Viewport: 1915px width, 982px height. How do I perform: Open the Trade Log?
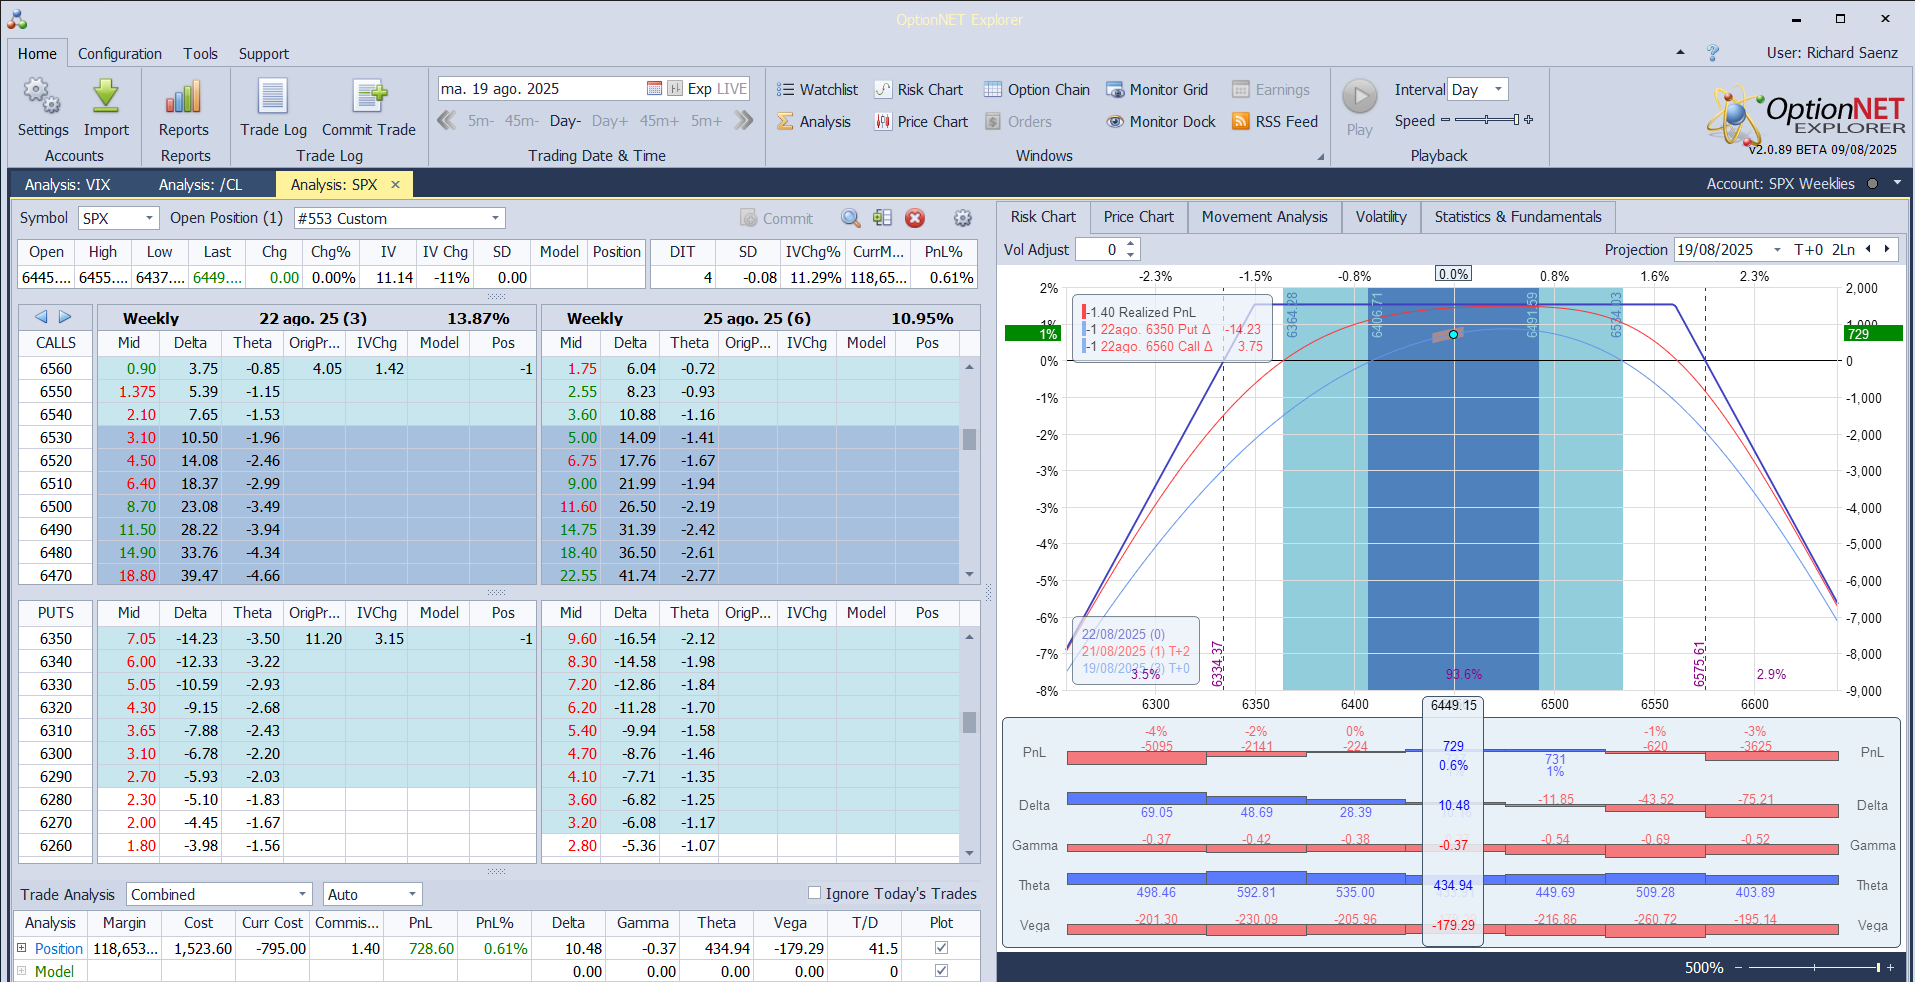tap(273, 108)
